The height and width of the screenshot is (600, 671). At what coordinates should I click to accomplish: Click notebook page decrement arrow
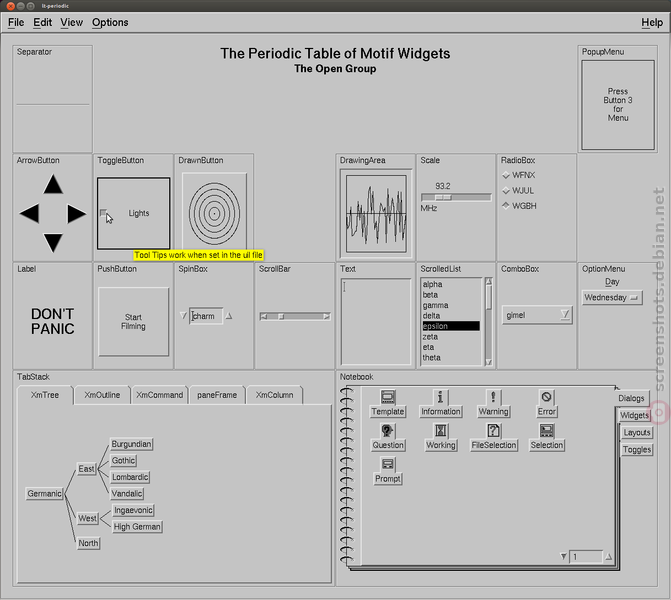tap(564, 556)
